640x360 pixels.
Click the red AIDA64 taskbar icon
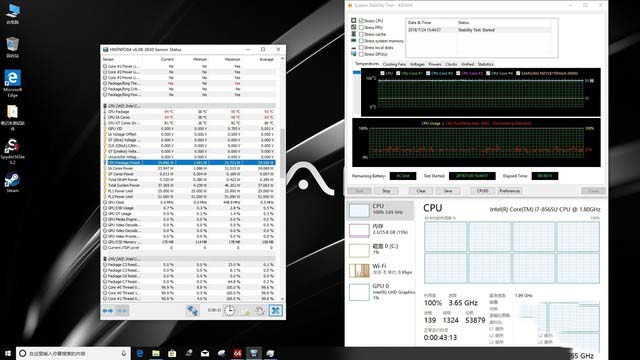click(x=238, y=353)
